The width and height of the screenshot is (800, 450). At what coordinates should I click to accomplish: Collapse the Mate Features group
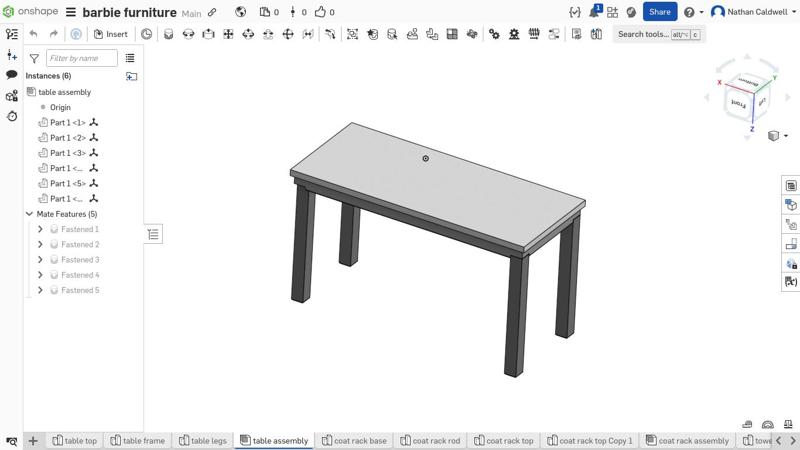pos(30,214)
